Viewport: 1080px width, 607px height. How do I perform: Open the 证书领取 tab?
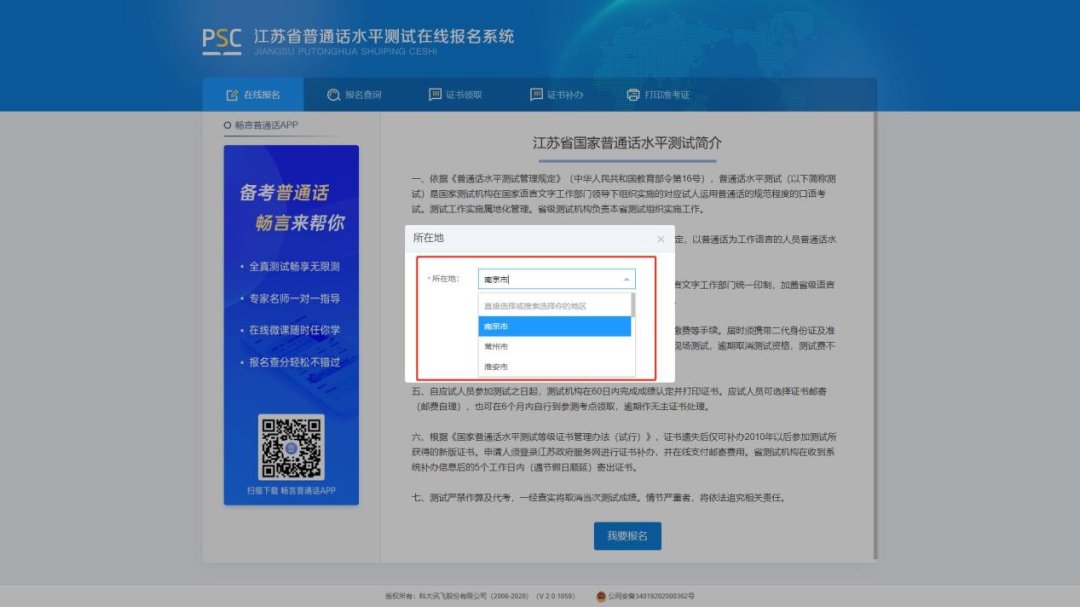tap(455, 95)
